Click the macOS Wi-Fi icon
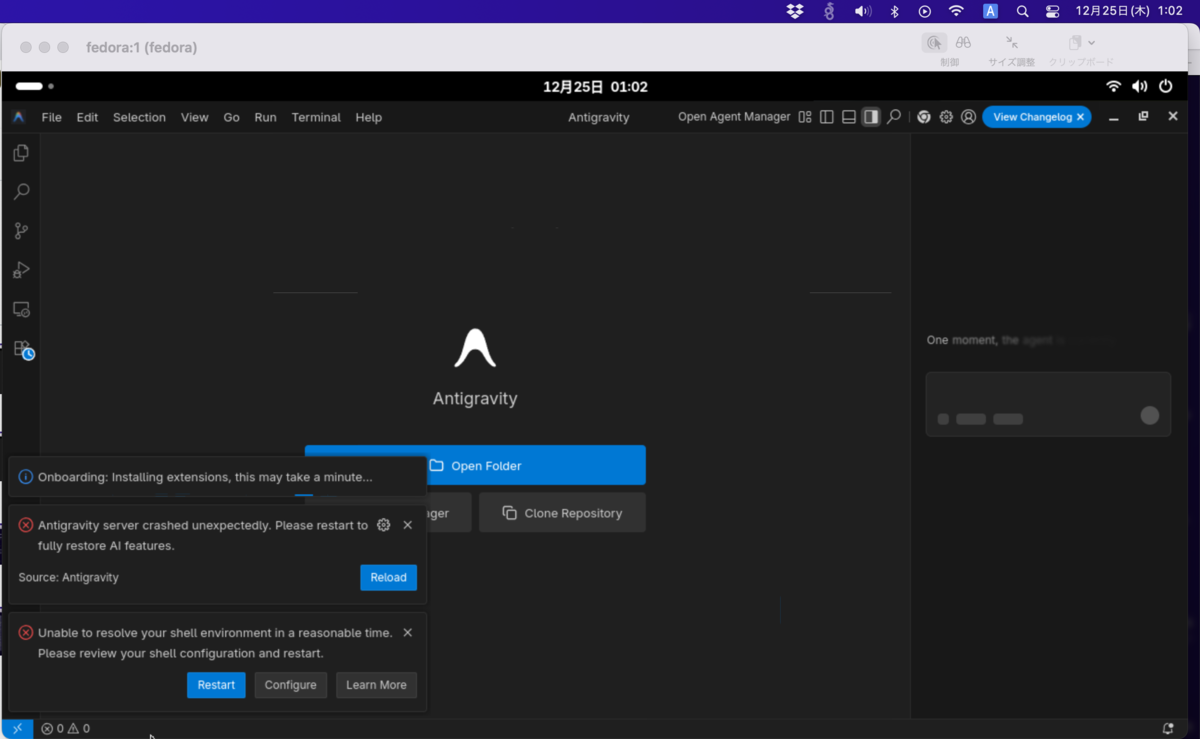 956,11
